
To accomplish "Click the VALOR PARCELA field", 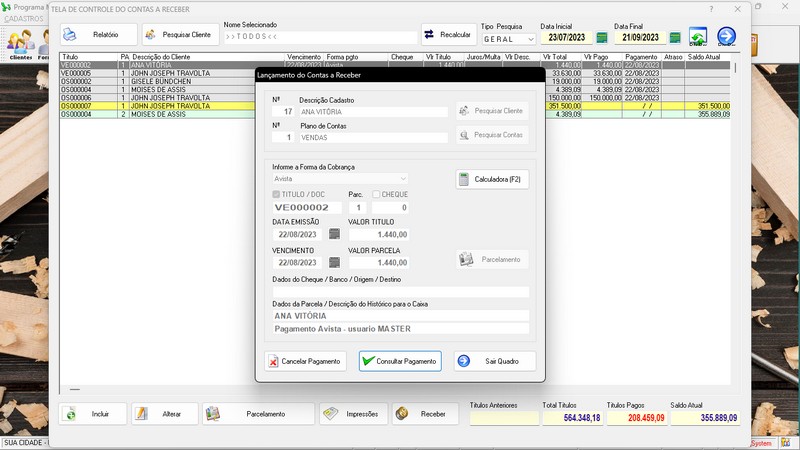I will tap(379, 263).
